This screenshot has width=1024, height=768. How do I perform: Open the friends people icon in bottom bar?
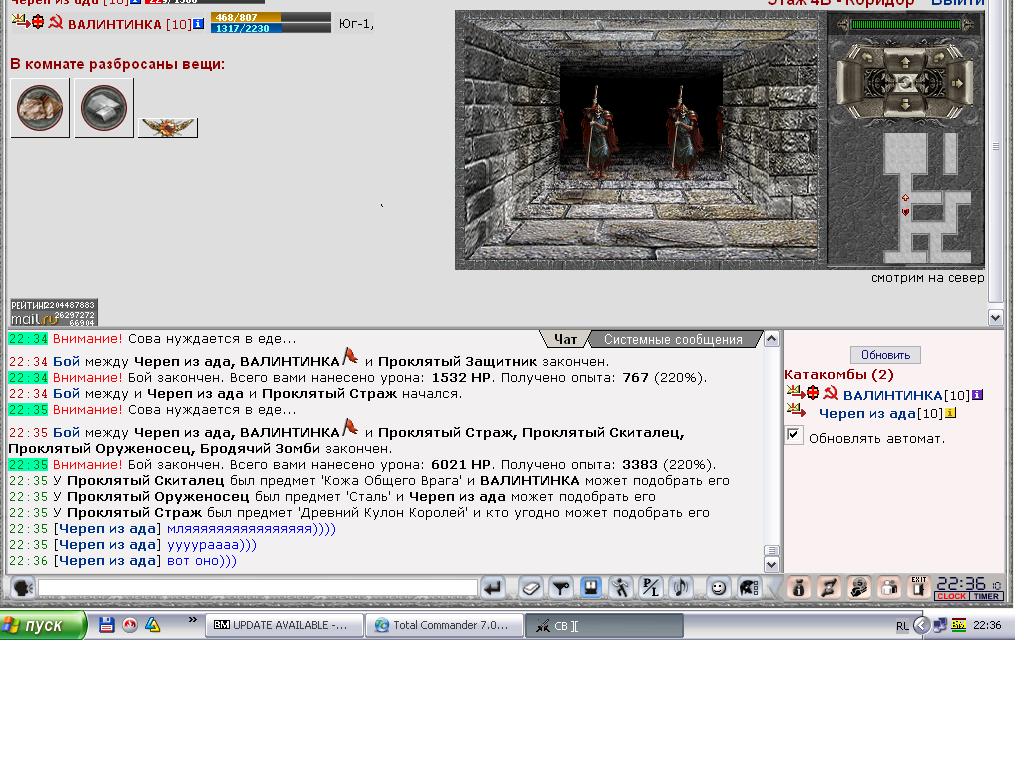point(888,588)
